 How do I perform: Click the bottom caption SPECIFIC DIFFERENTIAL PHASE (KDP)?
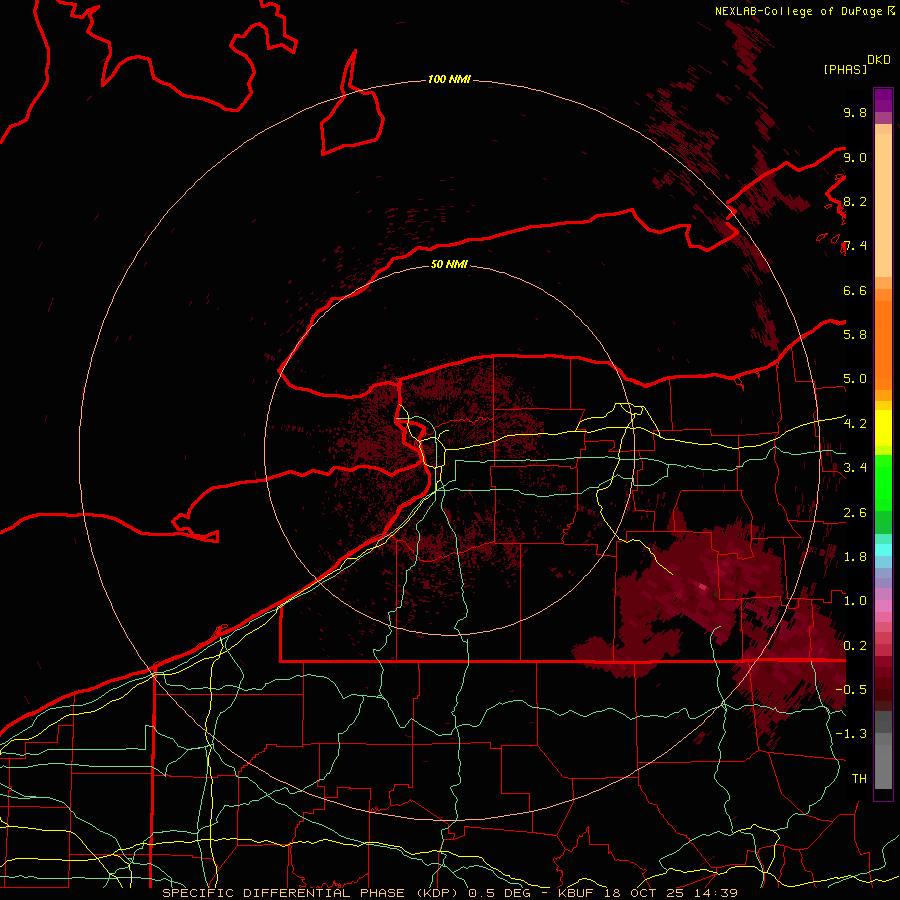click(x=312, y=893)
